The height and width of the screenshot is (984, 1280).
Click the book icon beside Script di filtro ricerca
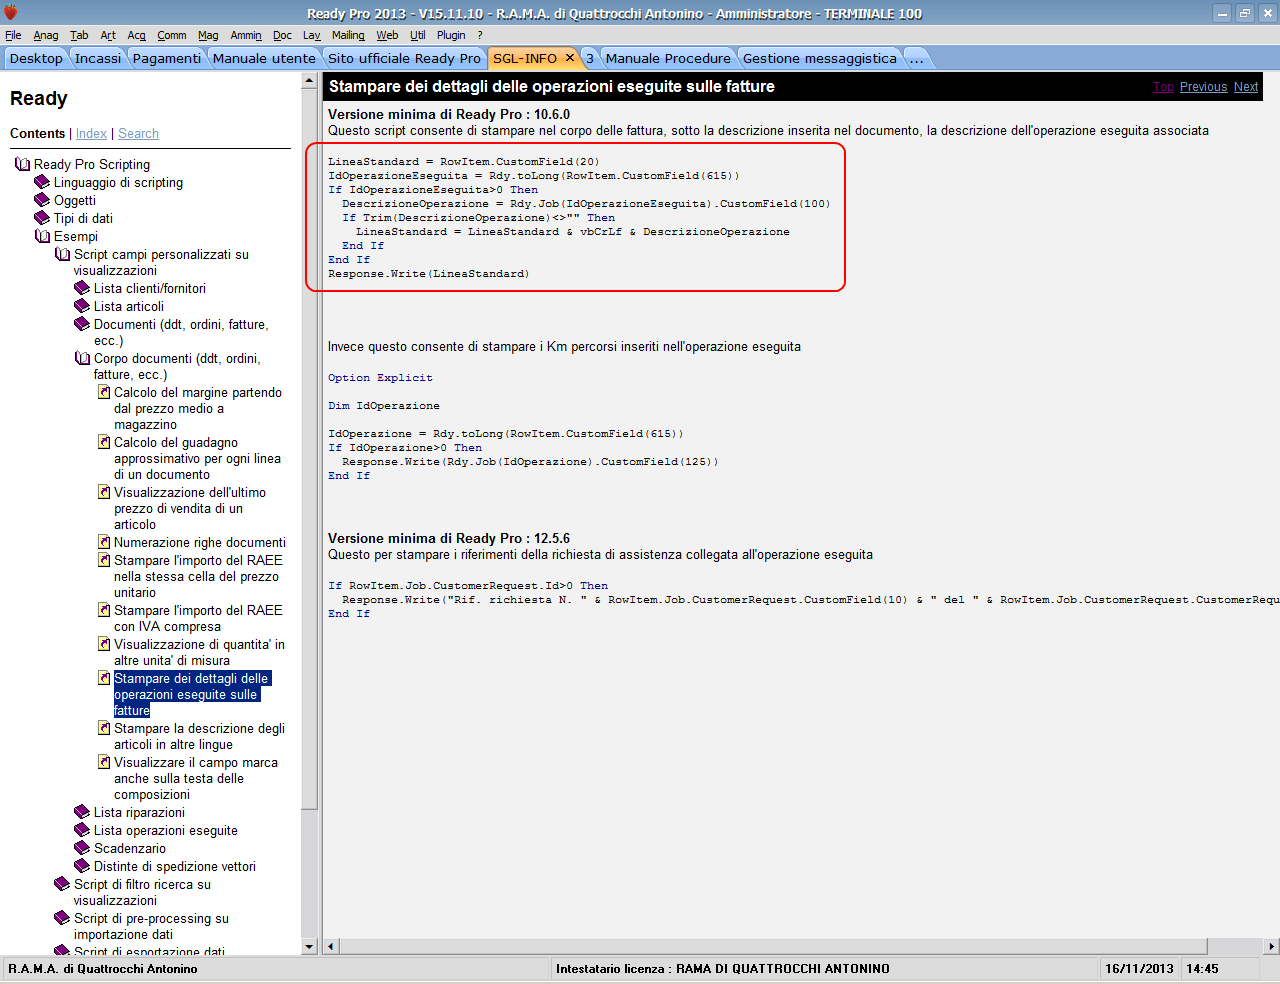click(62, 884)
